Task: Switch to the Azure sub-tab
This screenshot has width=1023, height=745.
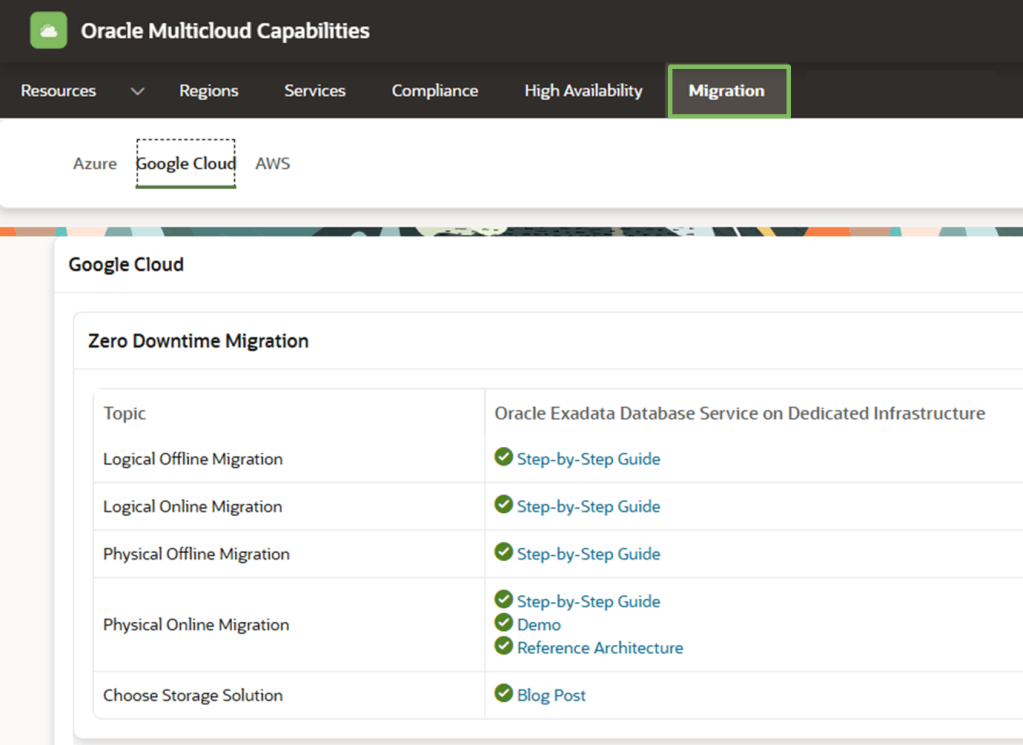Action: (x=95, y=163)
